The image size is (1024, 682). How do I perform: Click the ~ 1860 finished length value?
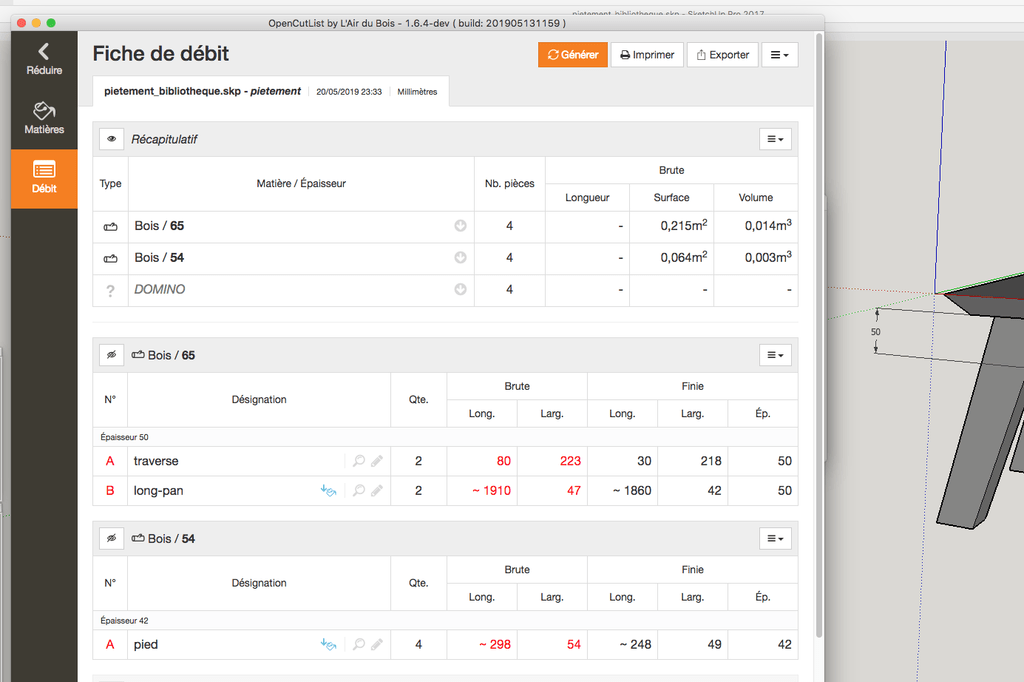pos(632,491)
